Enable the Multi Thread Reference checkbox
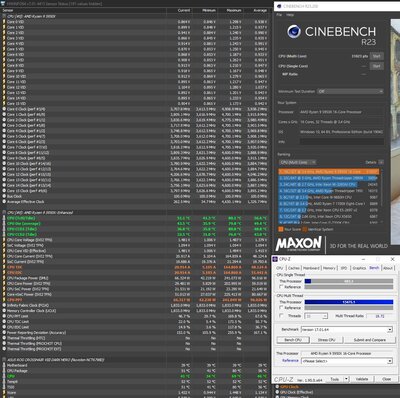The height and width of the screenshot is (398, 400). tap(282, 307)
